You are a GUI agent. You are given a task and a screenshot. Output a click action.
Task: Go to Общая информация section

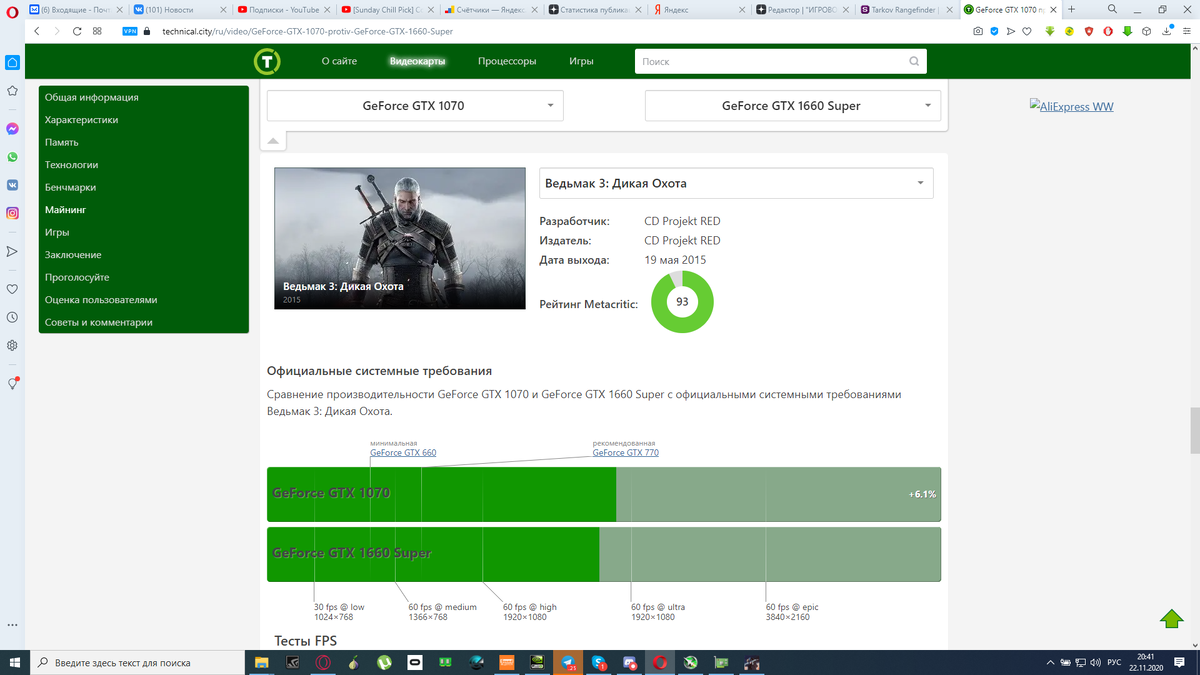pos(92,97)
